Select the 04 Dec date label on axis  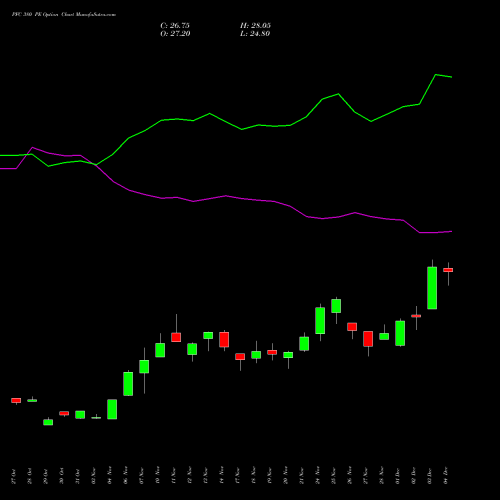[x=446, y=476]
